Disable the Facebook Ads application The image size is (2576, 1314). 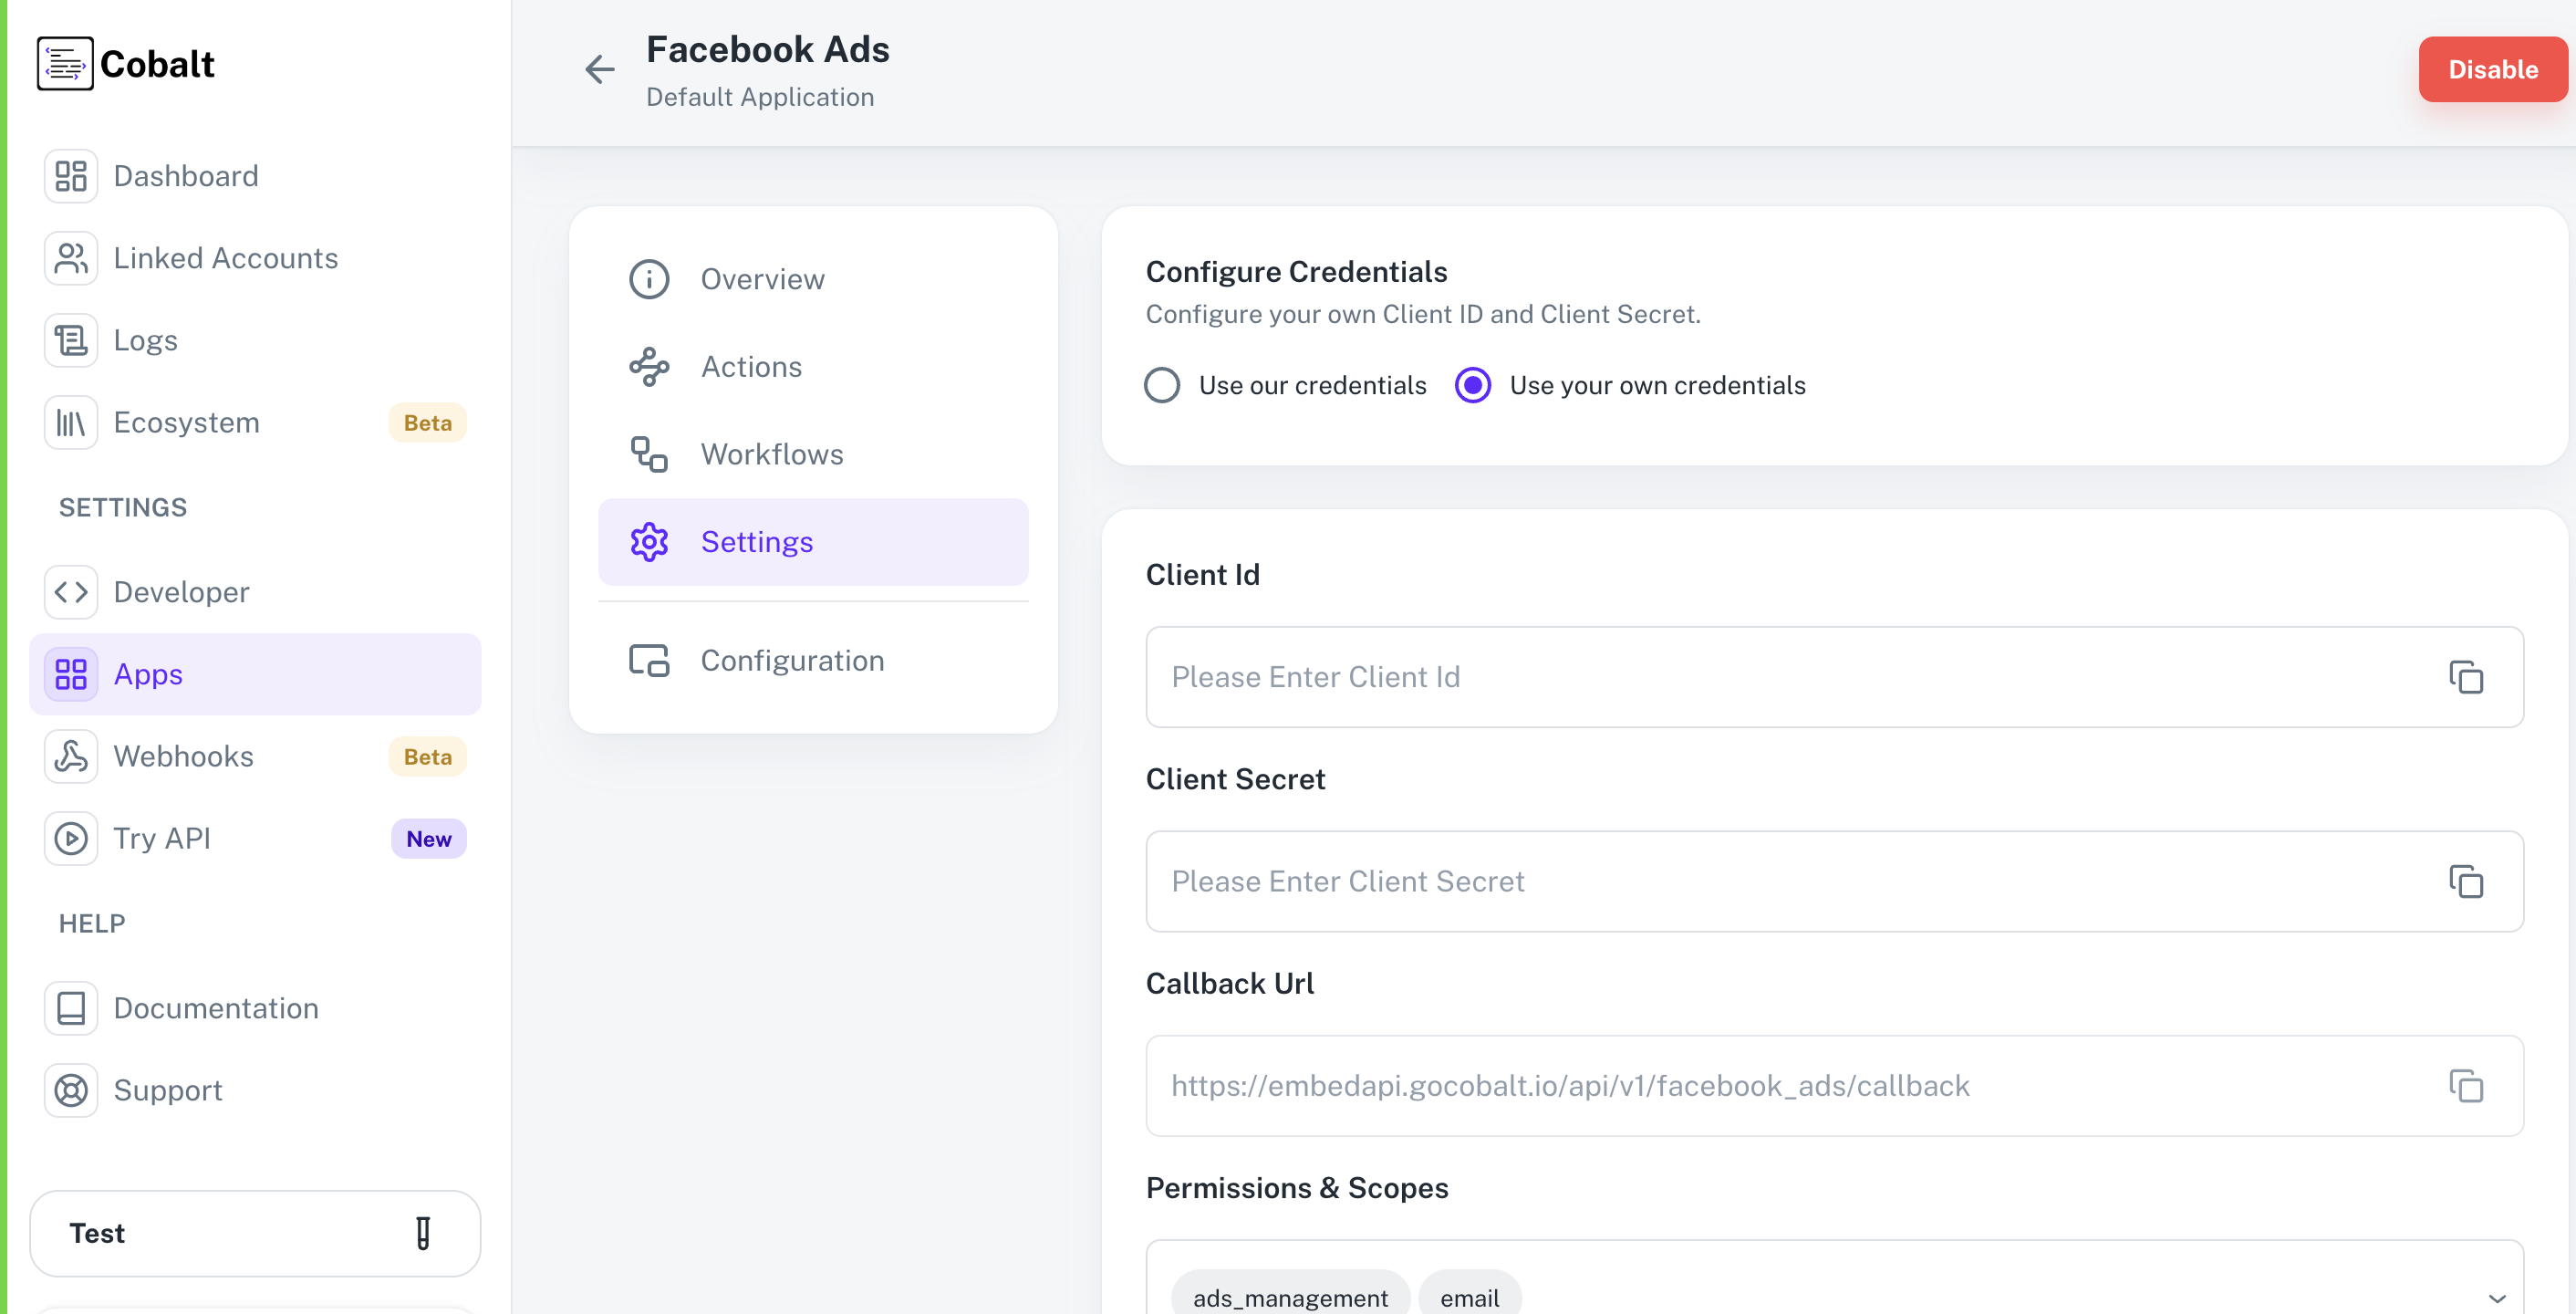2492,69
